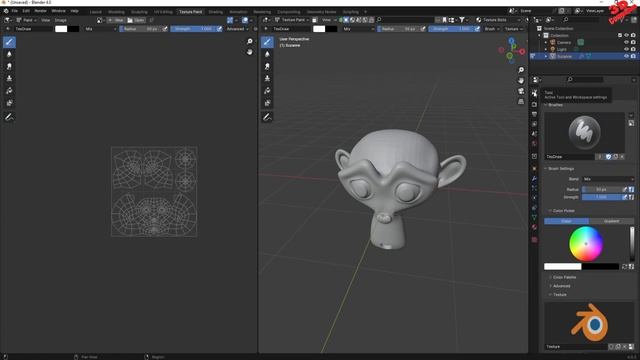Click the TexDraw brush preview thumbnail
This screenshot has height=360, width=640.
pos(584,133)
